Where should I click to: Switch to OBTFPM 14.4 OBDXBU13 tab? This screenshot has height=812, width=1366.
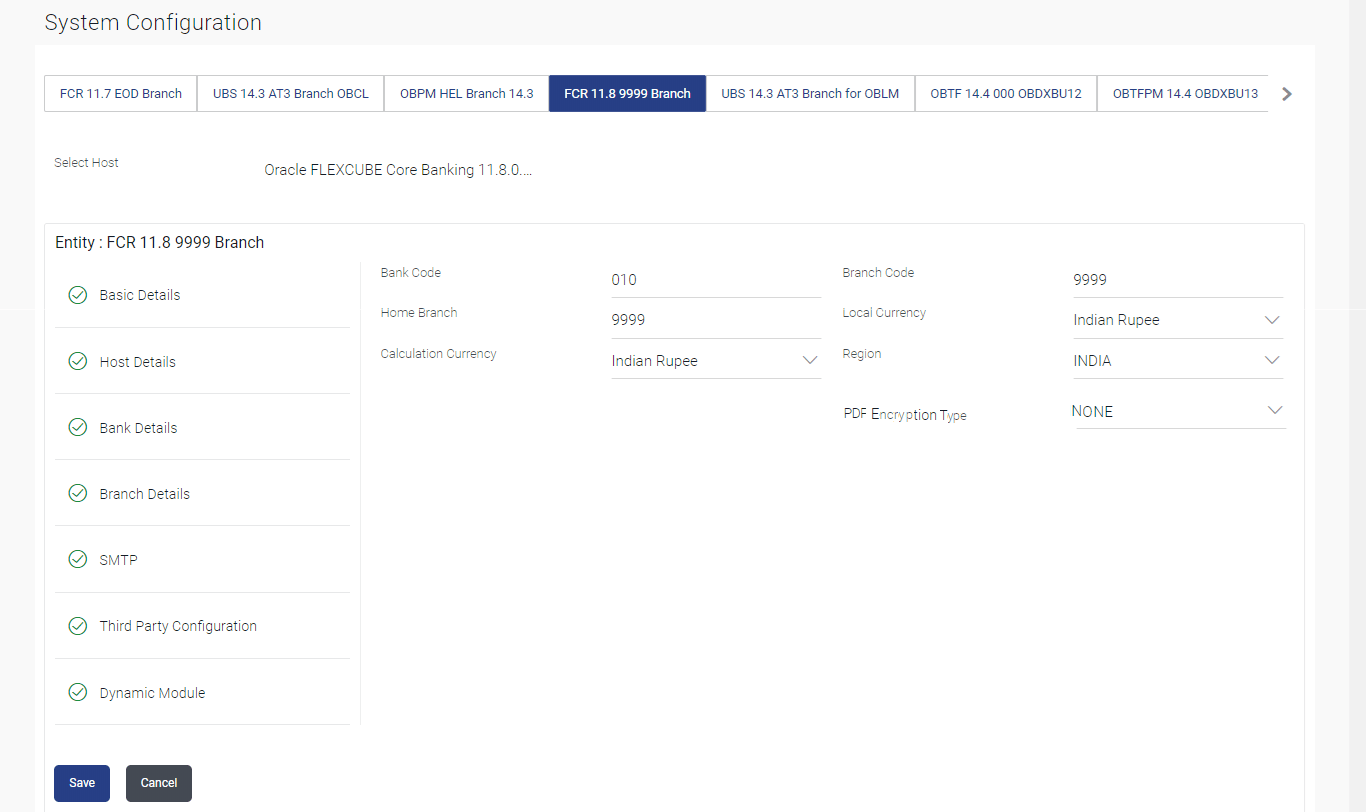click(1184, 94)
